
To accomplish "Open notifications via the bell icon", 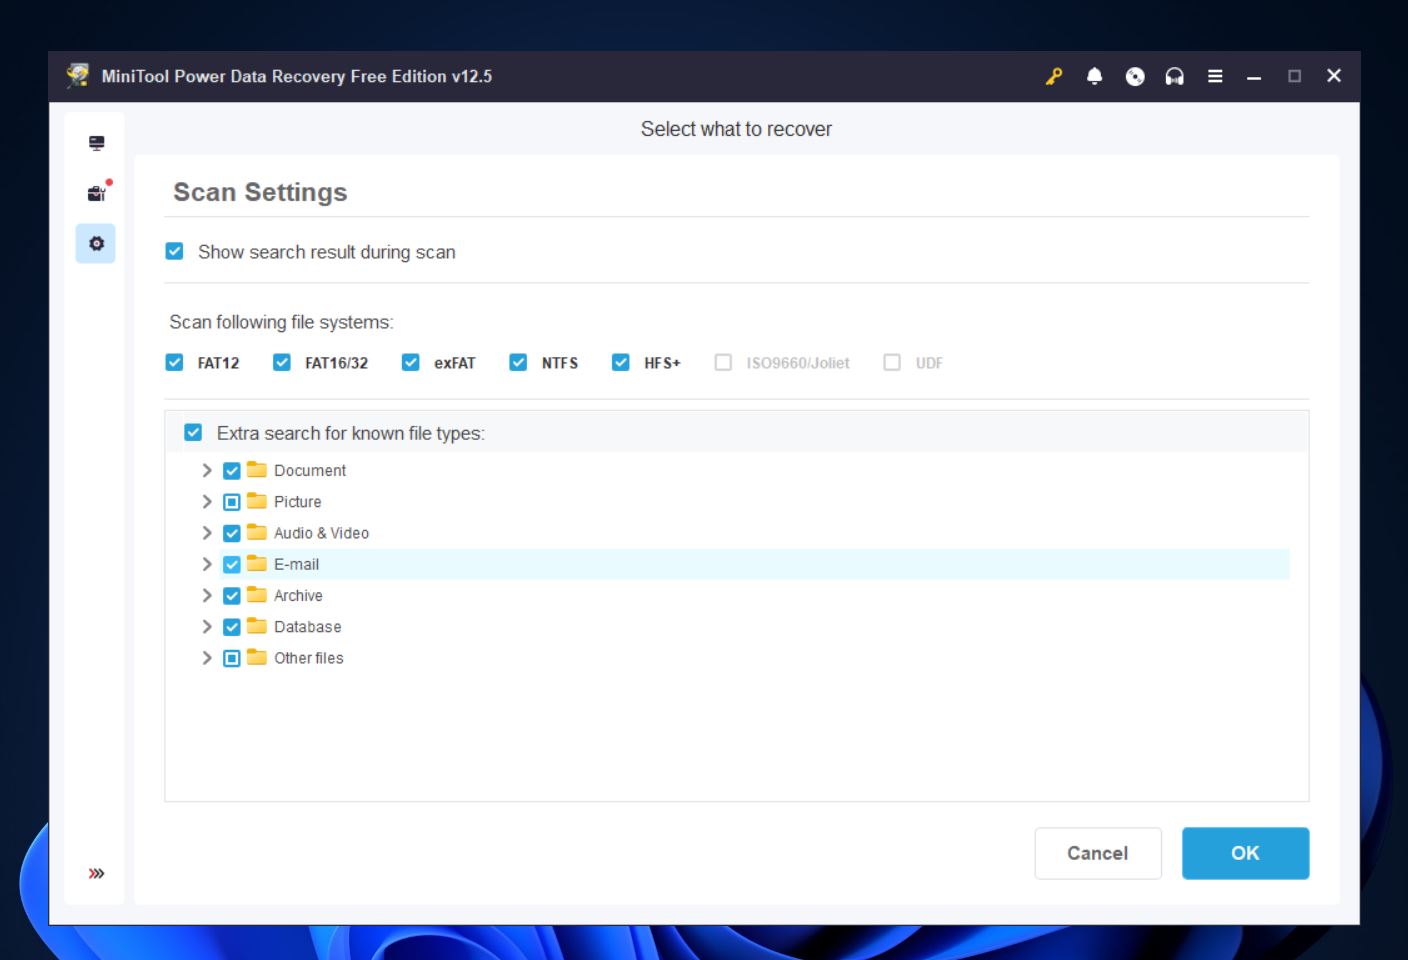I will pos(1094,75).
